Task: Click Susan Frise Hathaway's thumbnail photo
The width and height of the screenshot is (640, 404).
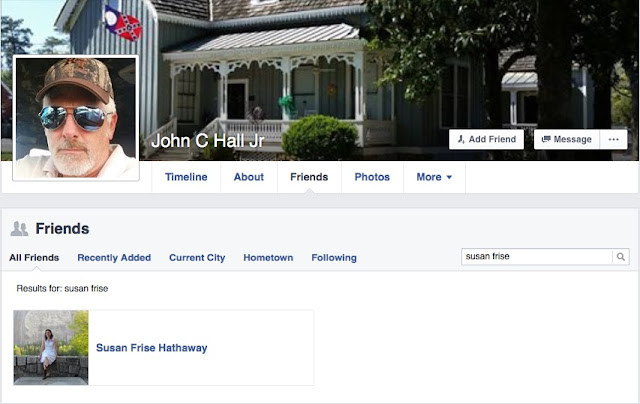Action: coord(51,348)
